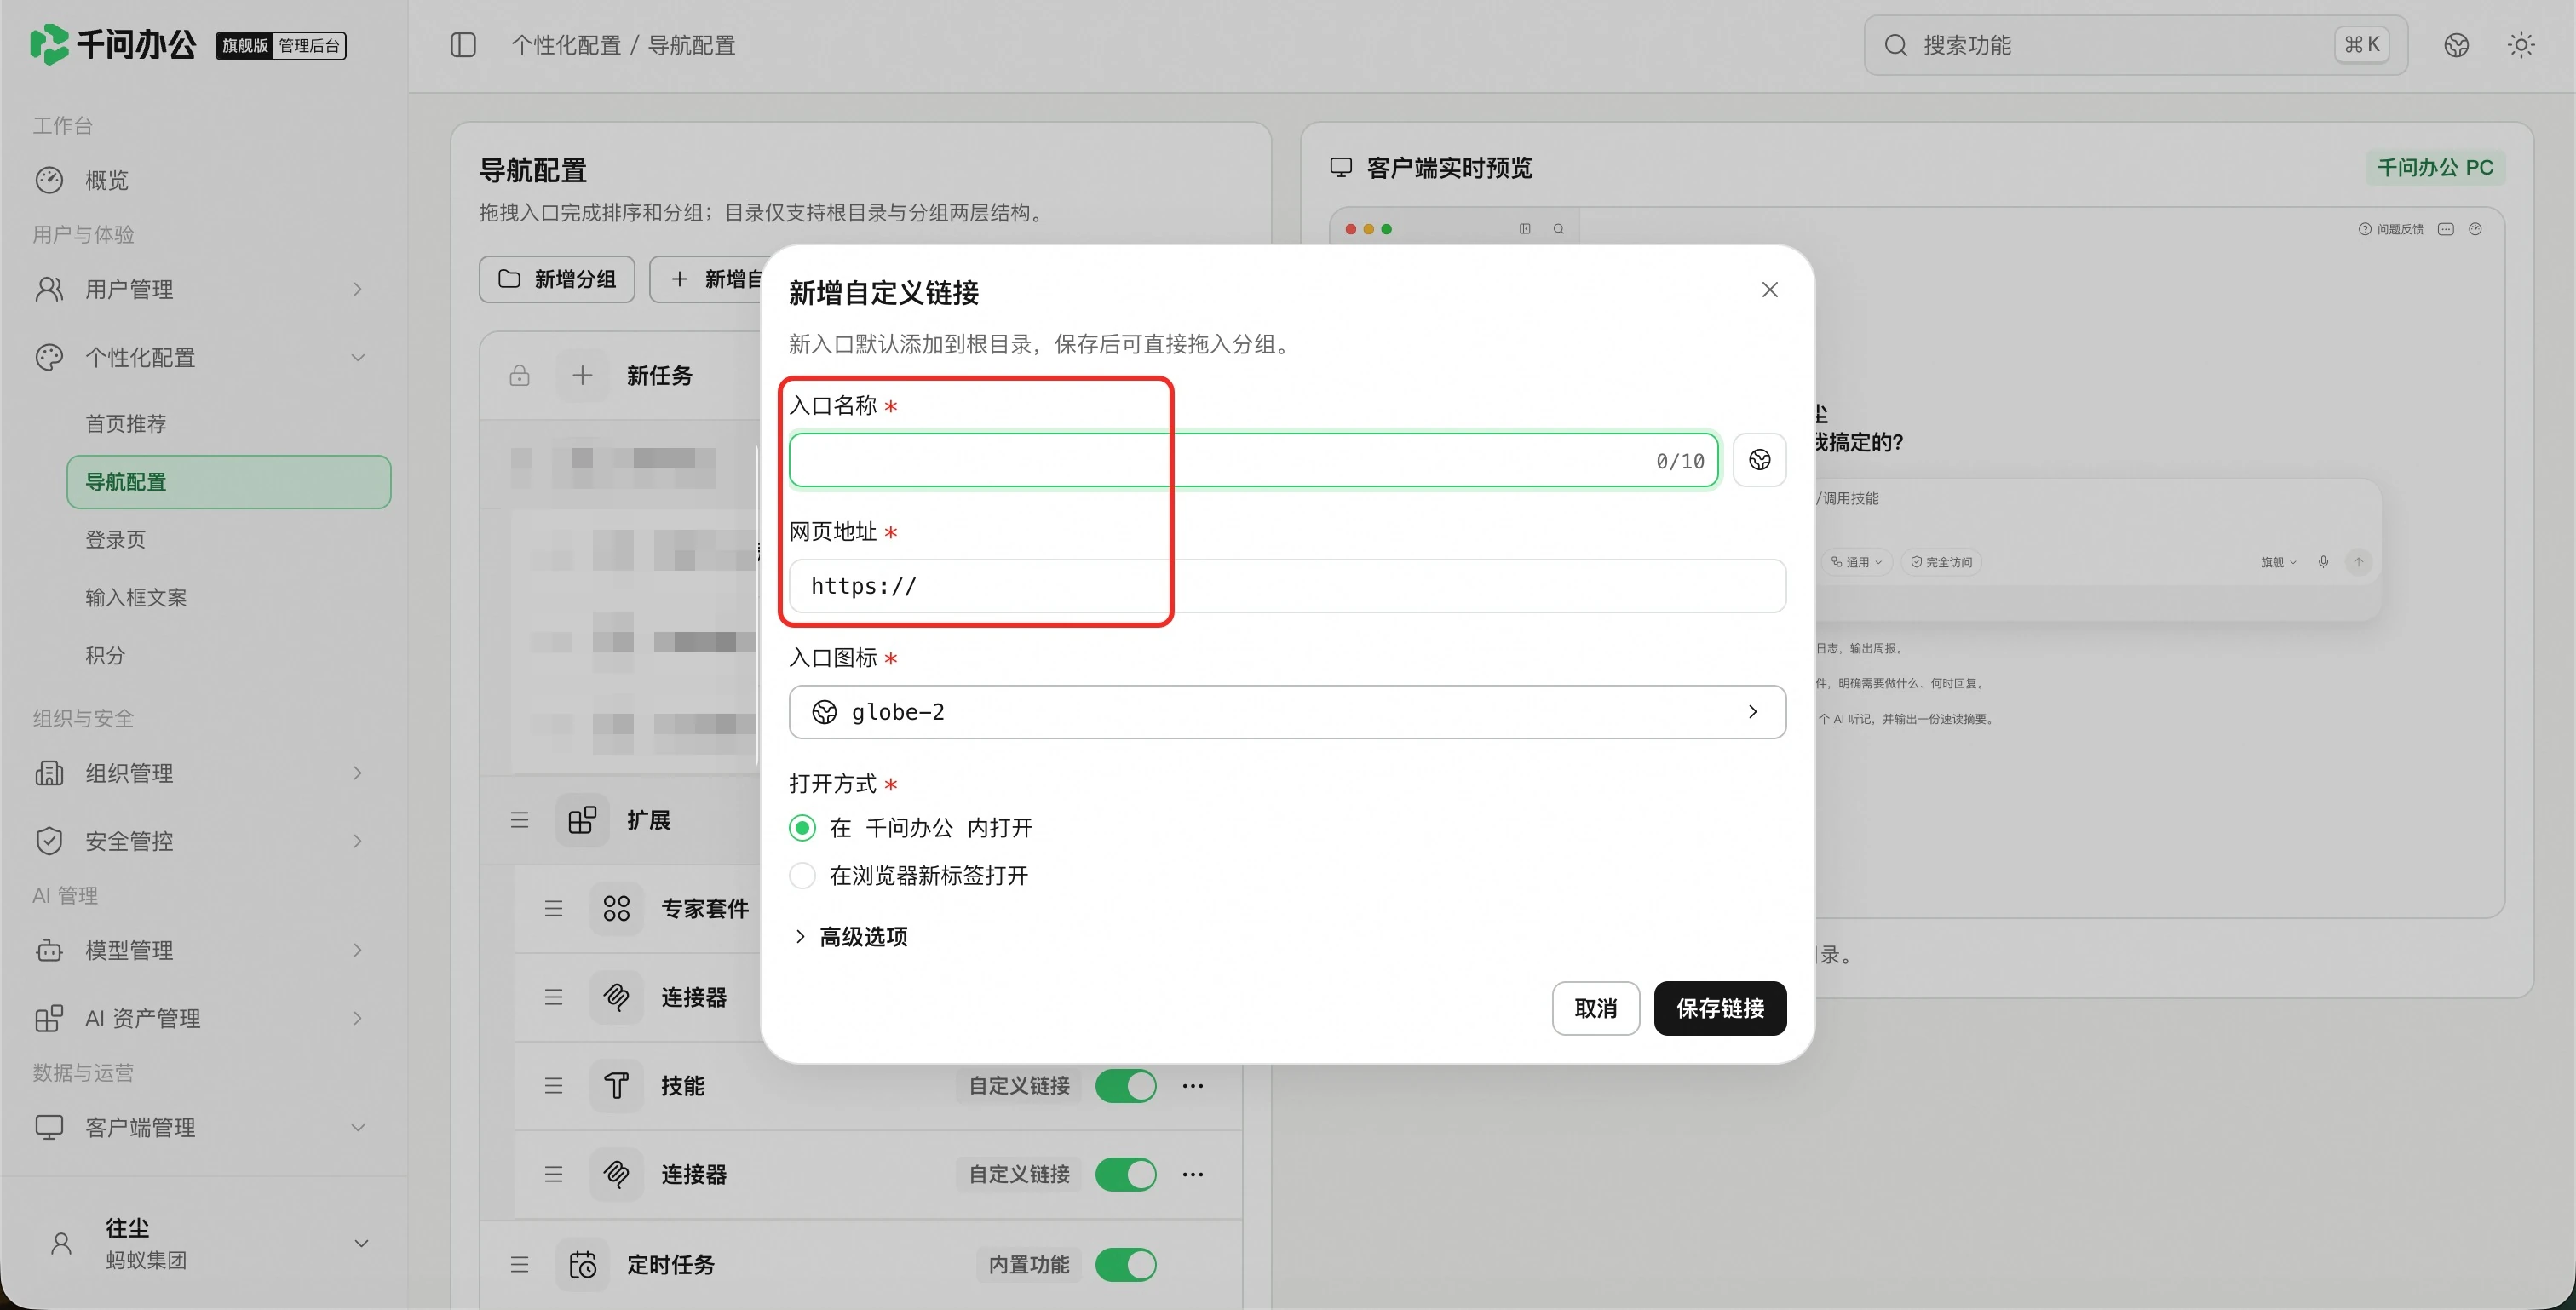This screenshot has width=2576, height=1310.
Task: Click the 组织管理 building icon
Action: tap(49, 773)
